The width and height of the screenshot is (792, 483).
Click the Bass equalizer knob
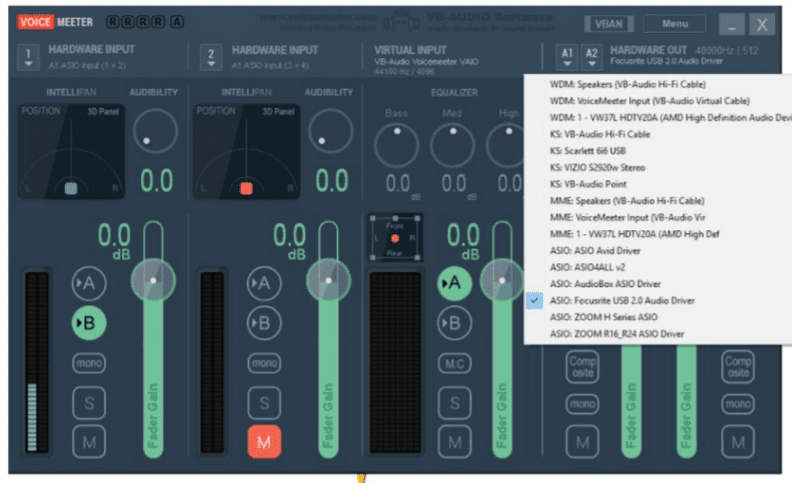click(397, 145)
